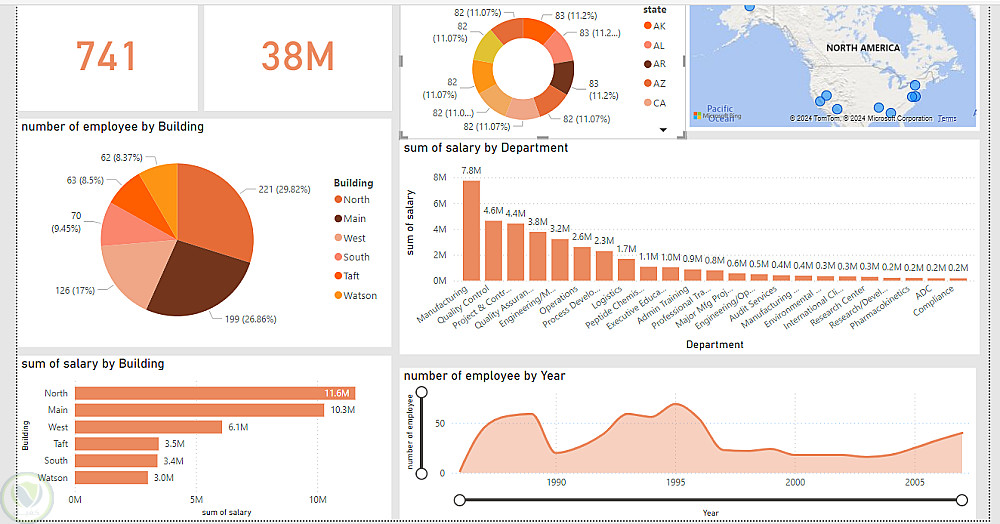
Task: Click the '70 (9.45%)' pie data label
Action: click(67, 222)
